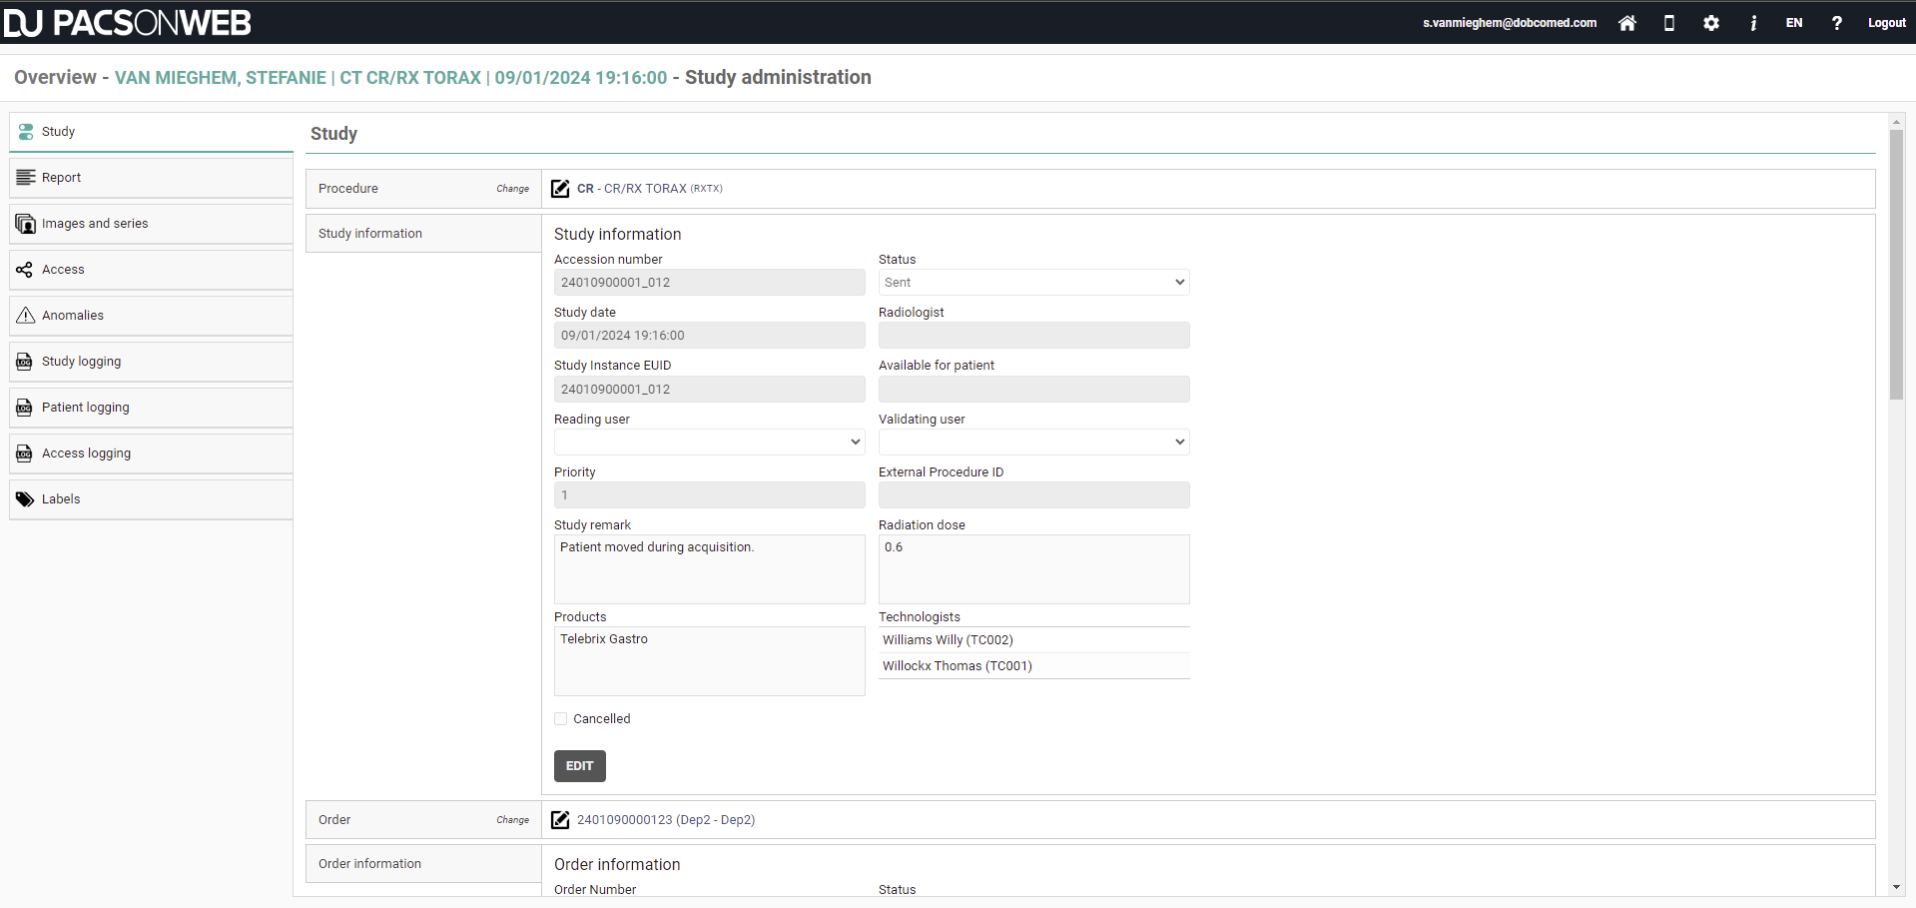Viewport: 1916px width, 908px height.
Task: Click the Products box with Telebrix Gastro
Action: click(709, 661)
